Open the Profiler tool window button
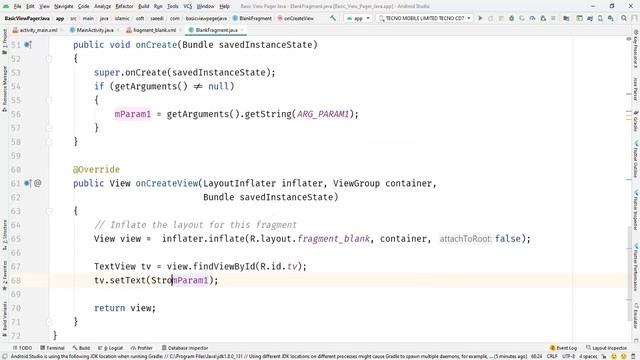The width and height of the screenshot is (640, 360). click(141, 348)
